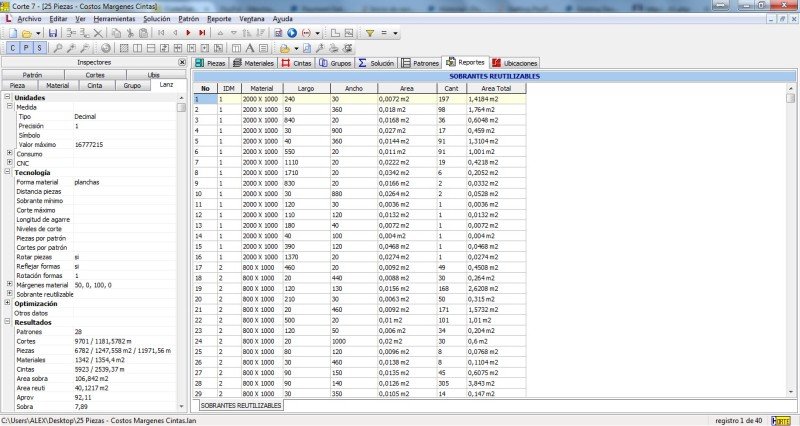Click the yellow Filter funnel icon
Viewport: 800px width, 426px height.
369,33
